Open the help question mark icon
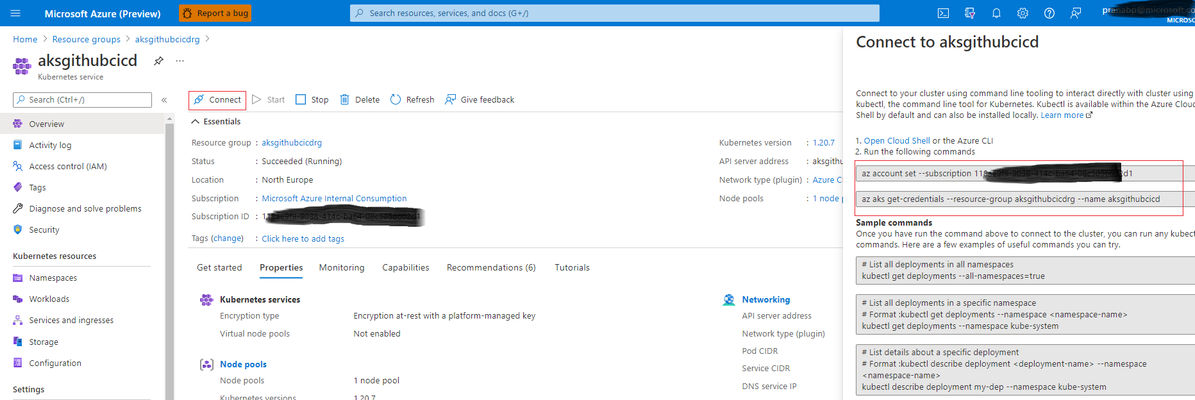 [x=1049, y=13]
